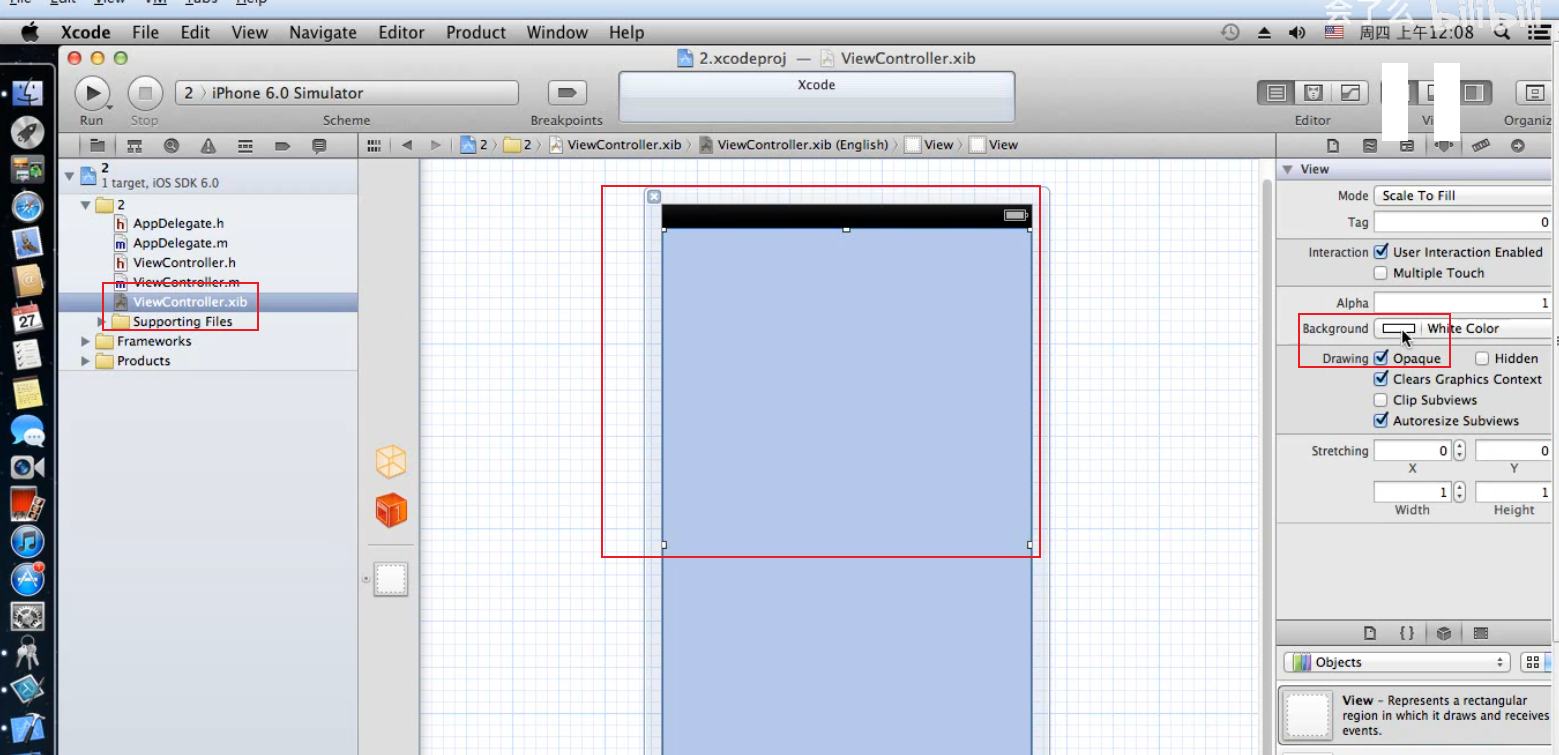Show the File inspector
The width and height of the screenshot is (1559, 755).
(x=1333, y=146)
